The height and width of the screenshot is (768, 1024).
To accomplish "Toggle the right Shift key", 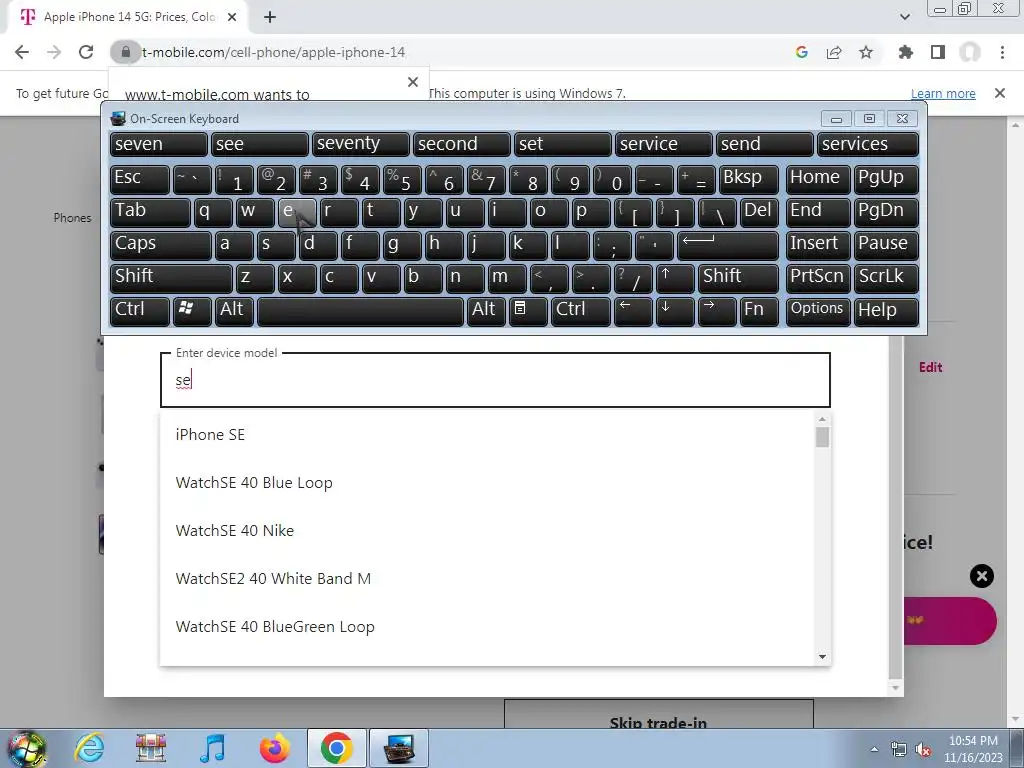I will pyautogui.click(x=738, y=278).
